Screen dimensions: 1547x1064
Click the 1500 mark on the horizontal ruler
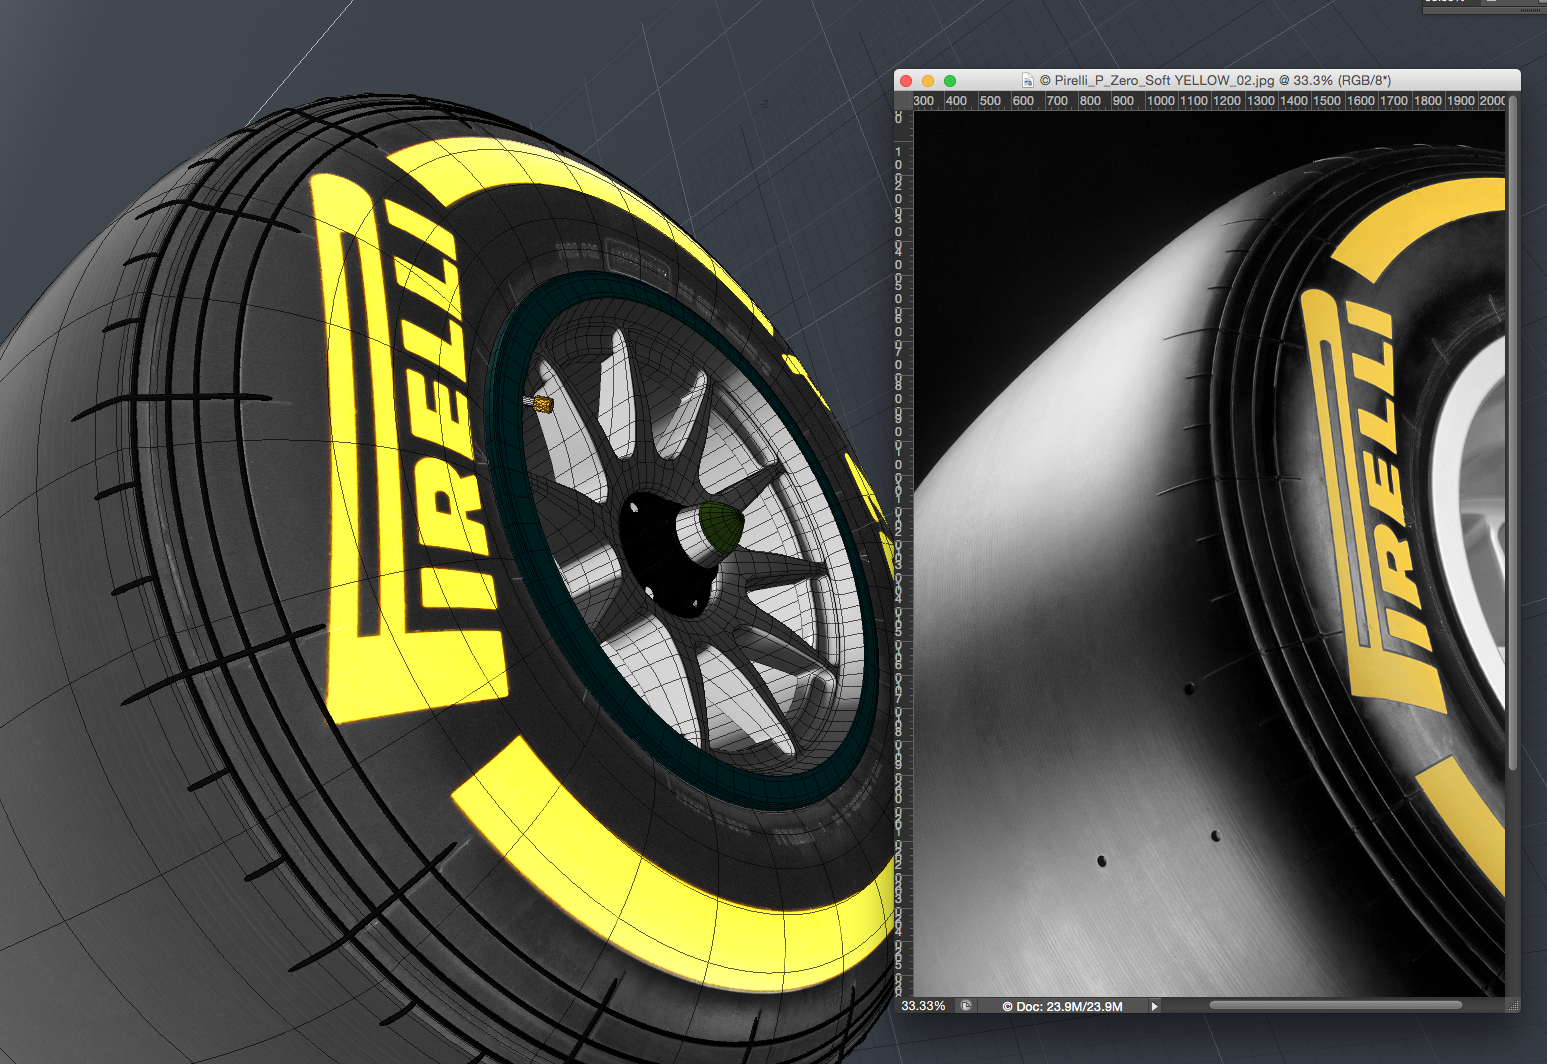[x=1327, y=101]
